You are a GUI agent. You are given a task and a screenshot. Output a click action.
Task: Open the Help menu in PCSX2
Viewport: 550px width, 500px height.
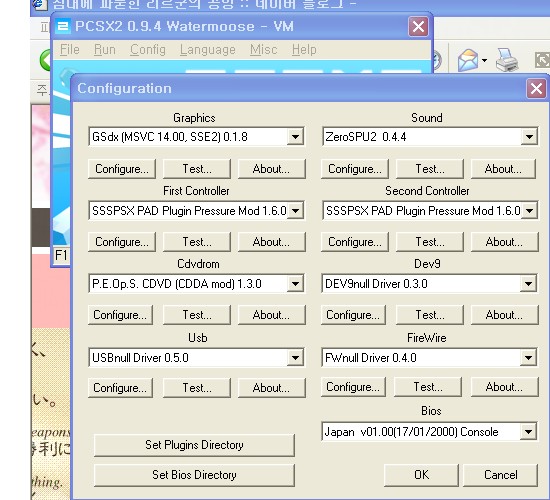click(304, 49)
